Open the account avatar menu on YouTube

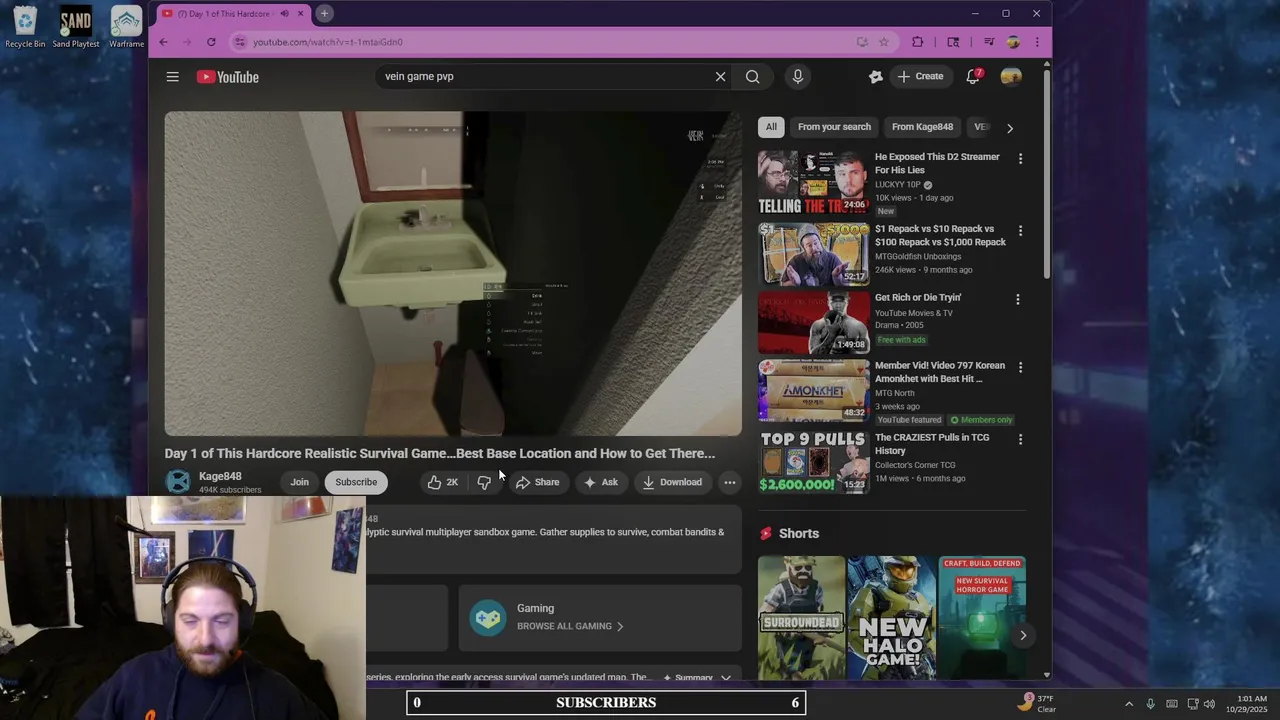1011,77
